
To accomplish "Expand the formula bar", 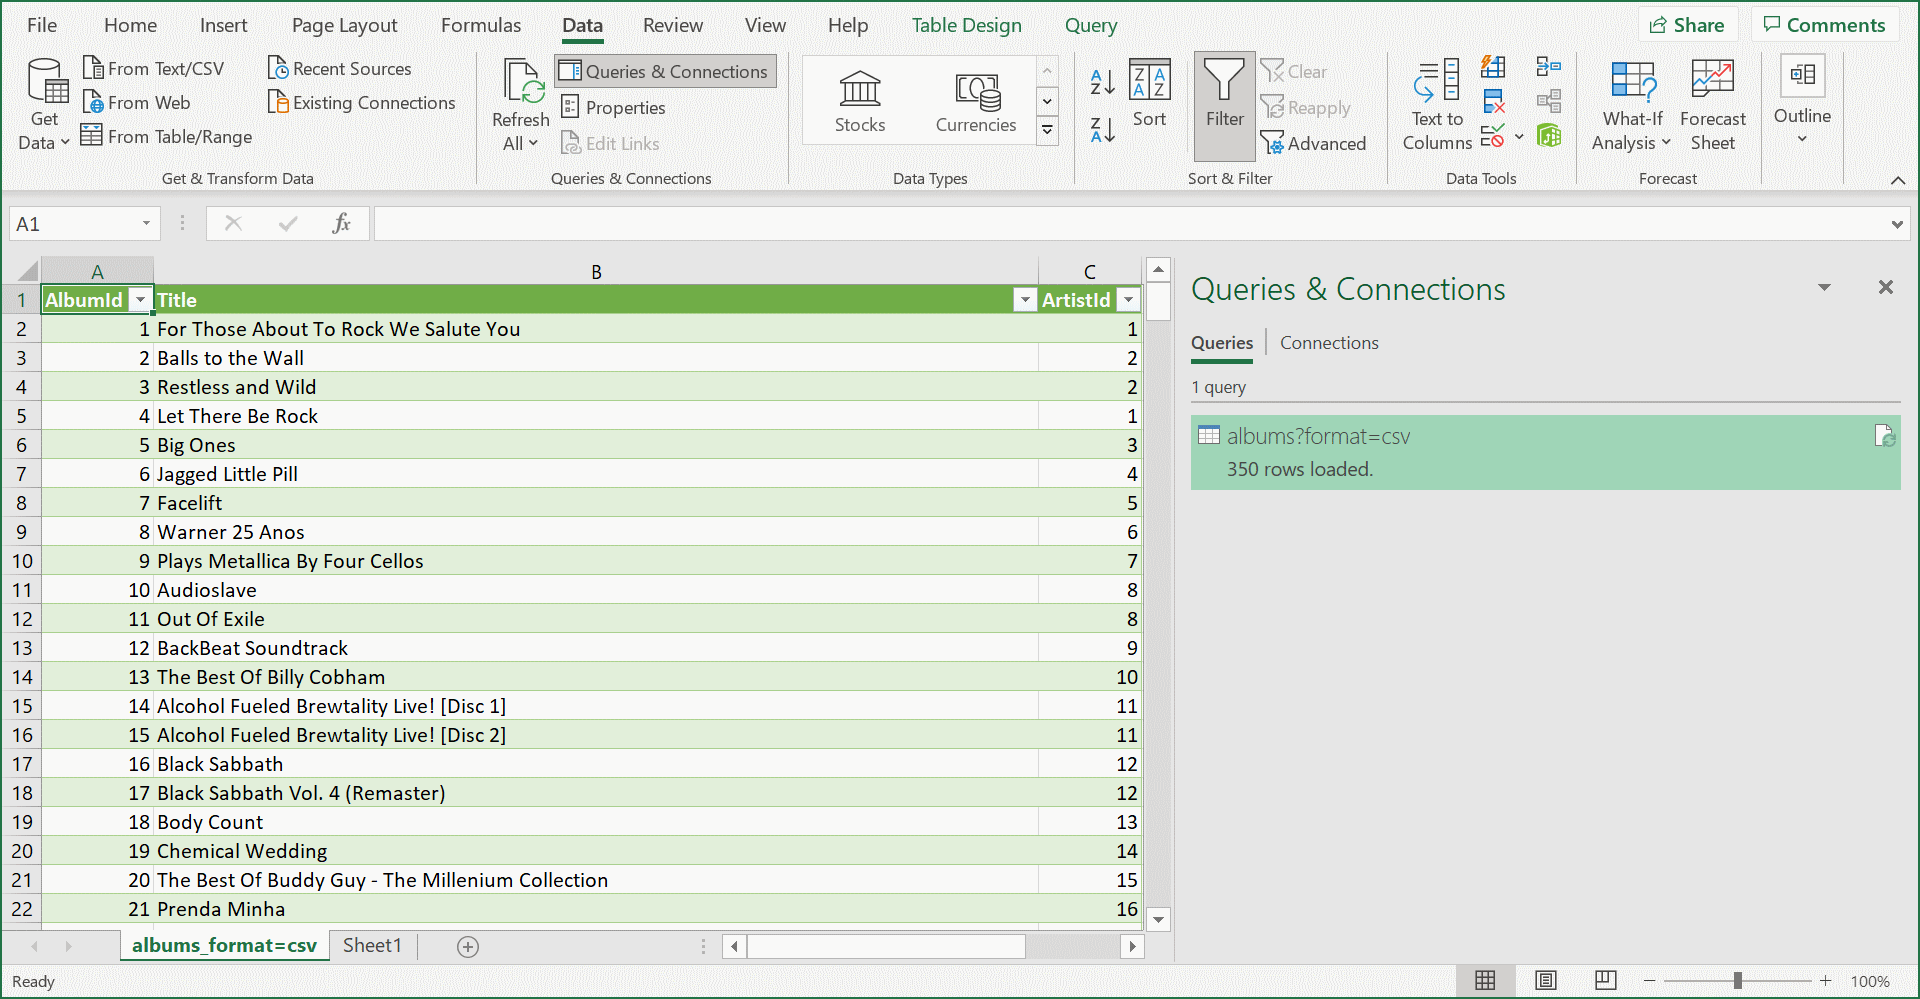I will (x=1897, y=224).
